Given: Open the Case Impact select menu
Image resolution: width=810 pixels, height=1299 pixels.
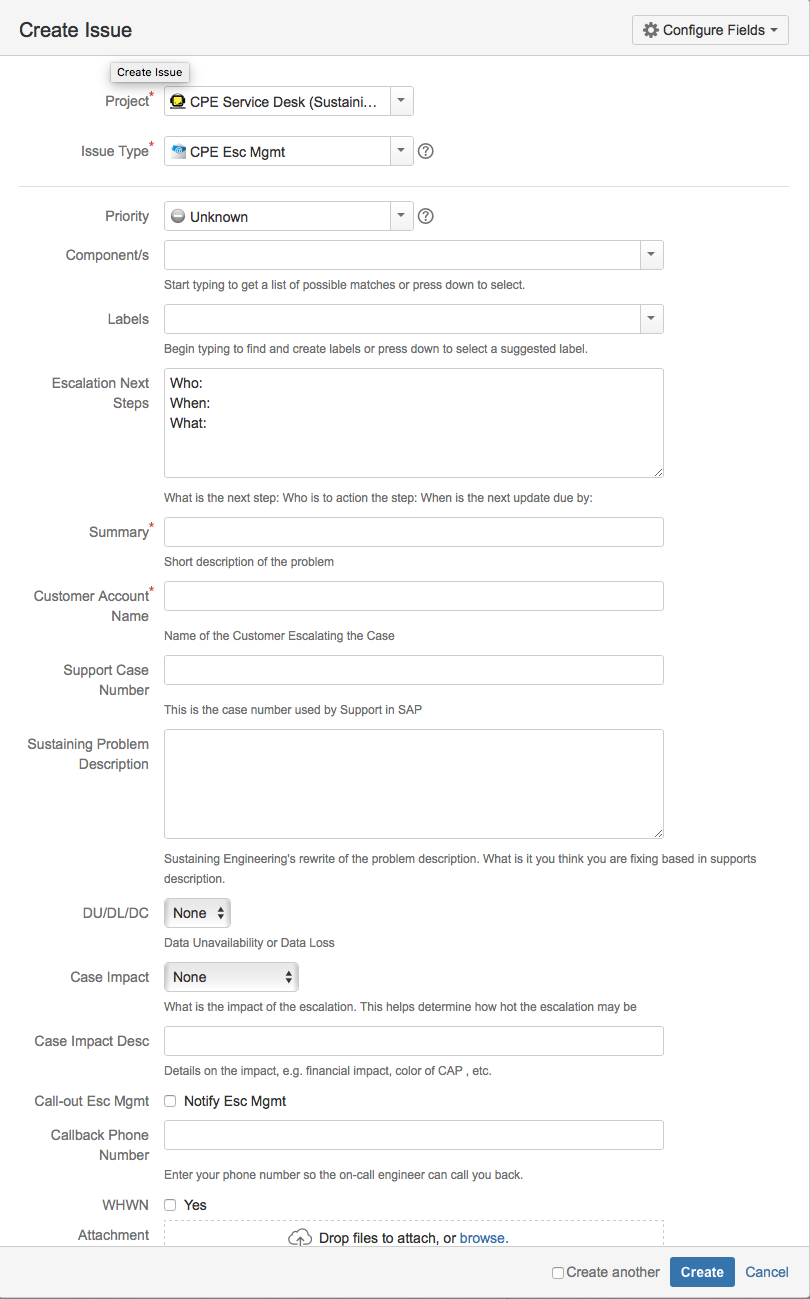Looking at the screenshot, I should tap(231, 977).
